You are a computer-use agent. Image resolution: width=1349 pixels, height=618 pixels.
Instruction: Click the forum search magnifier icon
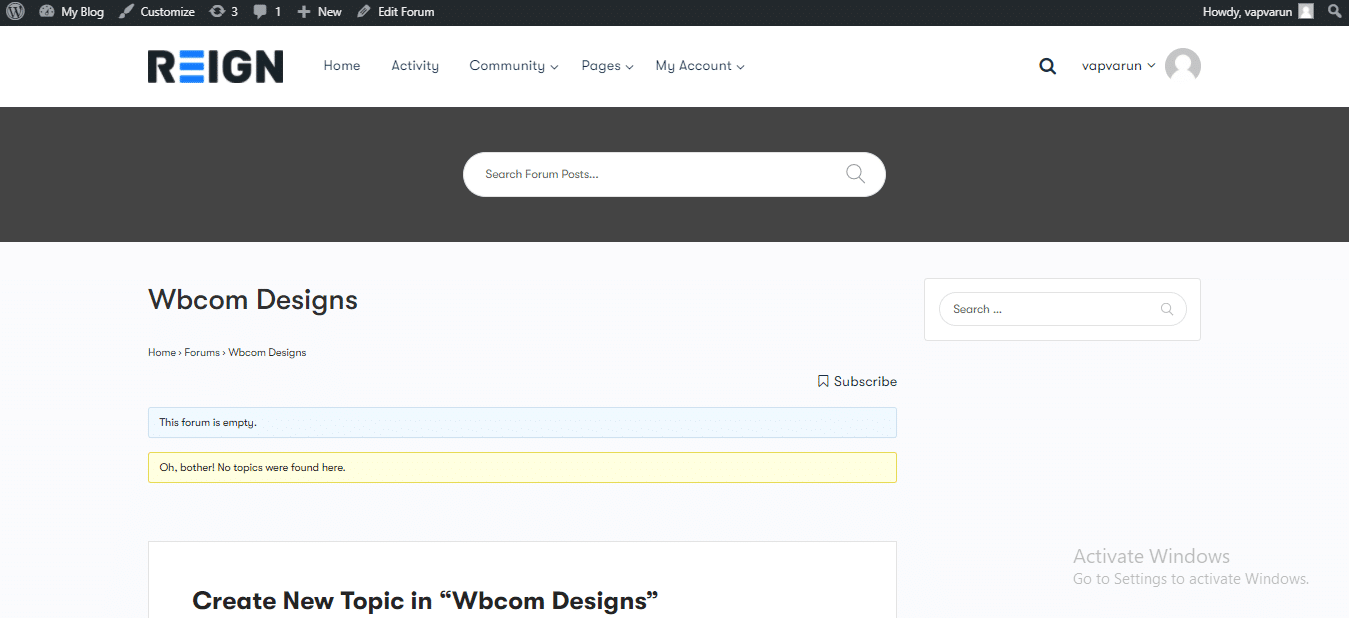coord(855,174)
